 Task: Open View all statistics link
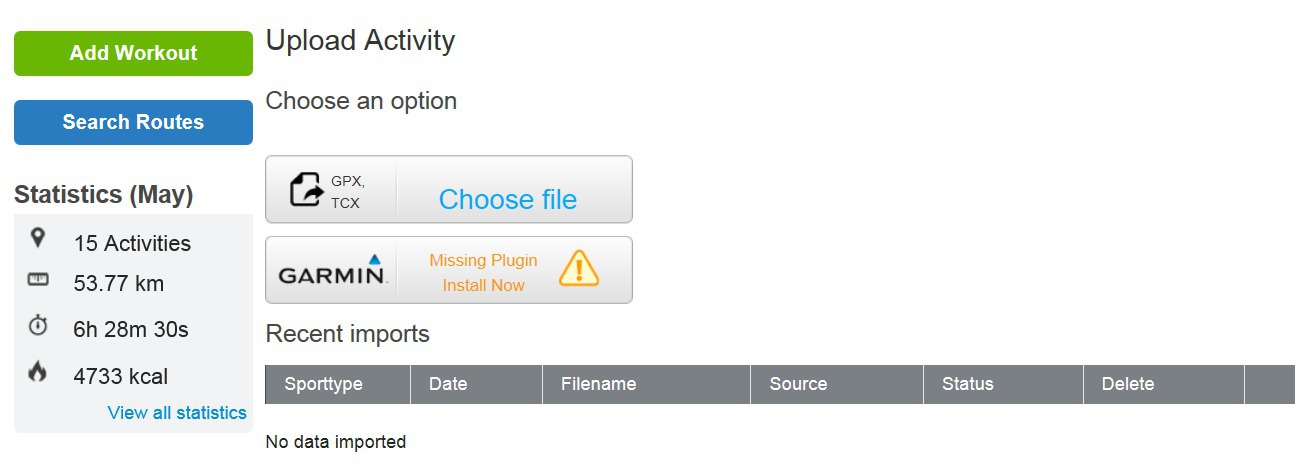(177, 413)
